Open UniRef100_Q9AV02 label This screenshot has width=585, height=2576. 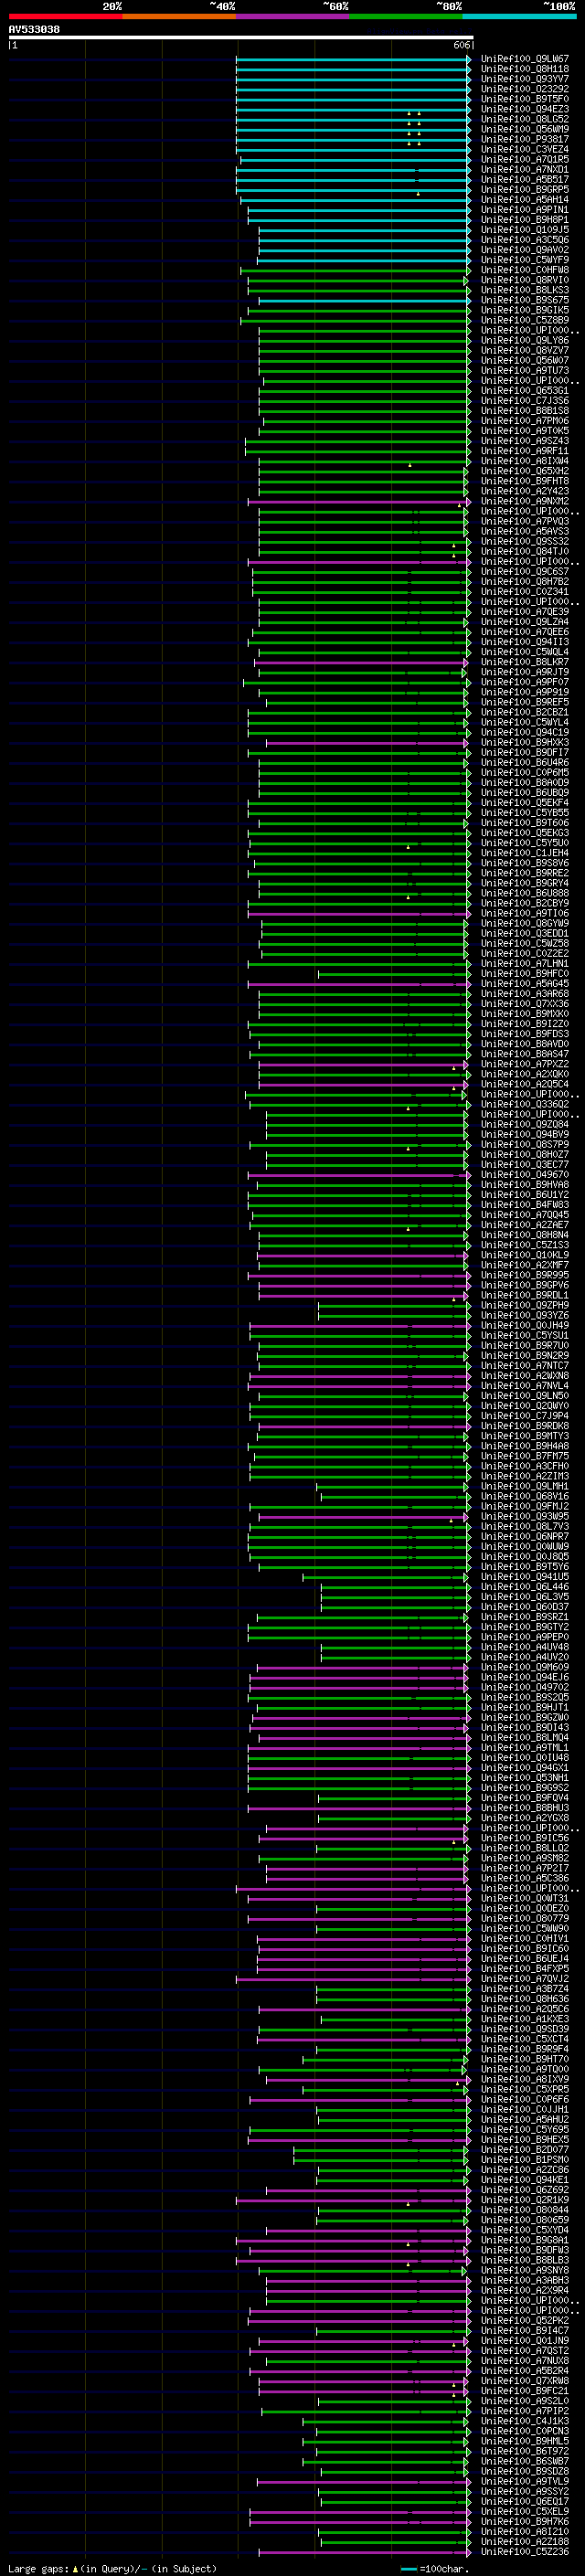coord(525,250)
